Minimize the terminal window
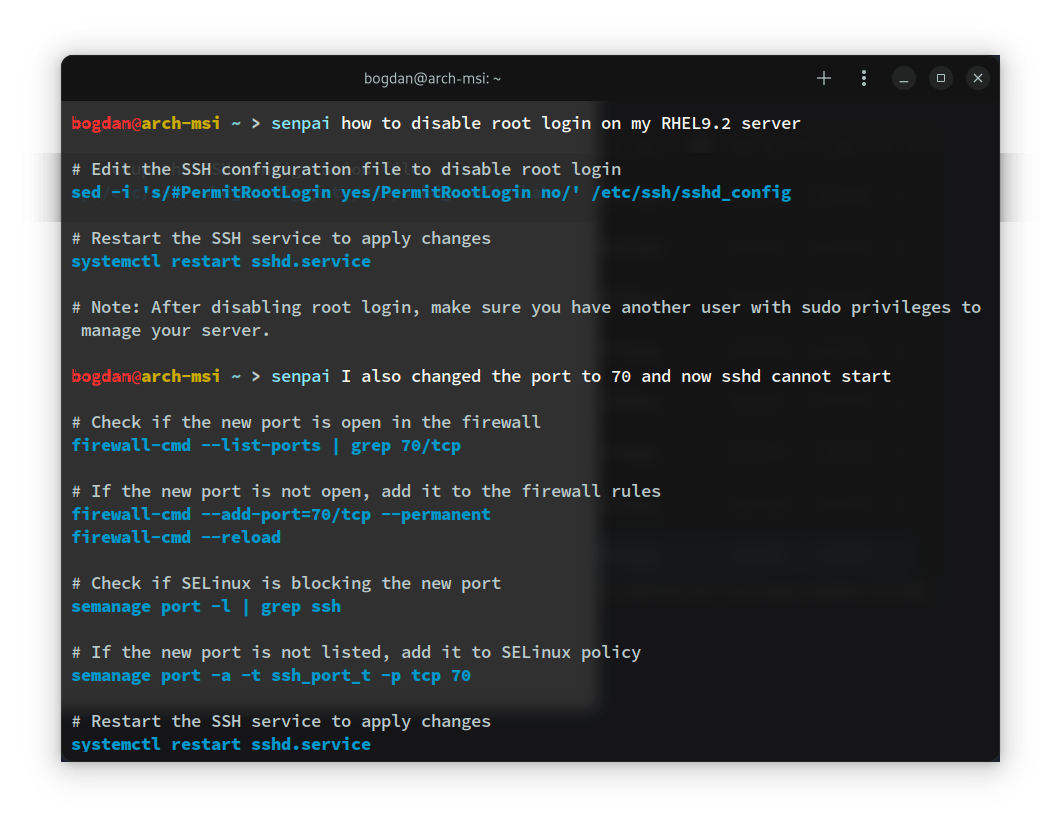Viewport: 1061px width, 816px height. 903,78
